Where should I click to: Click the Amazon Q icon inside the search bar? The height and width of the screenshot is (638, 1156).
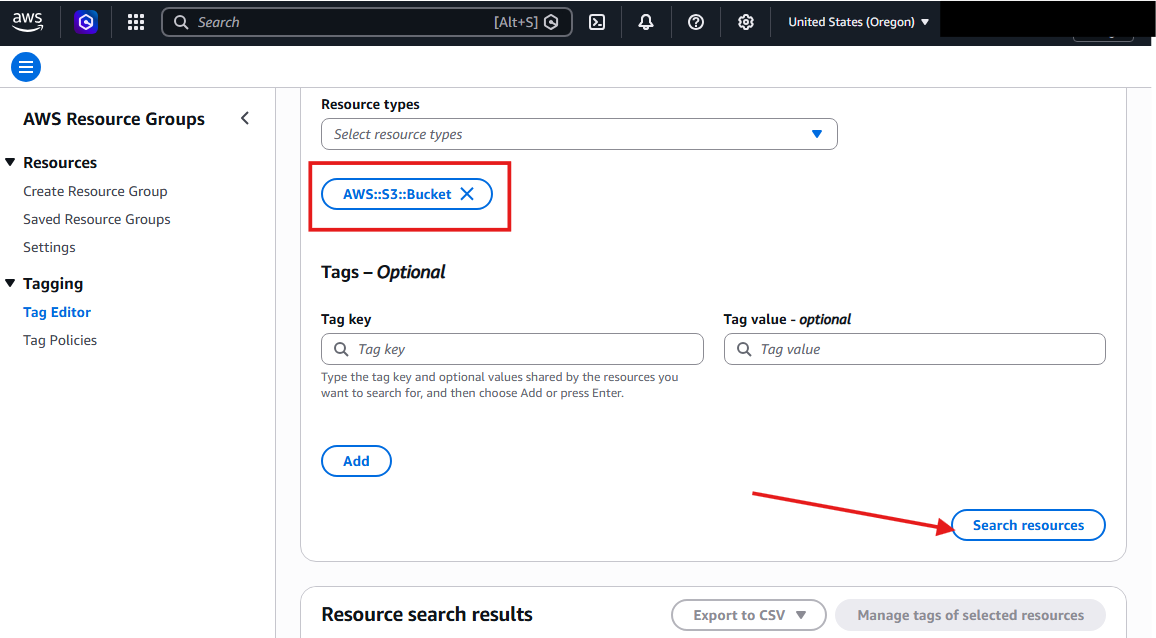click(x=551, y=22)
